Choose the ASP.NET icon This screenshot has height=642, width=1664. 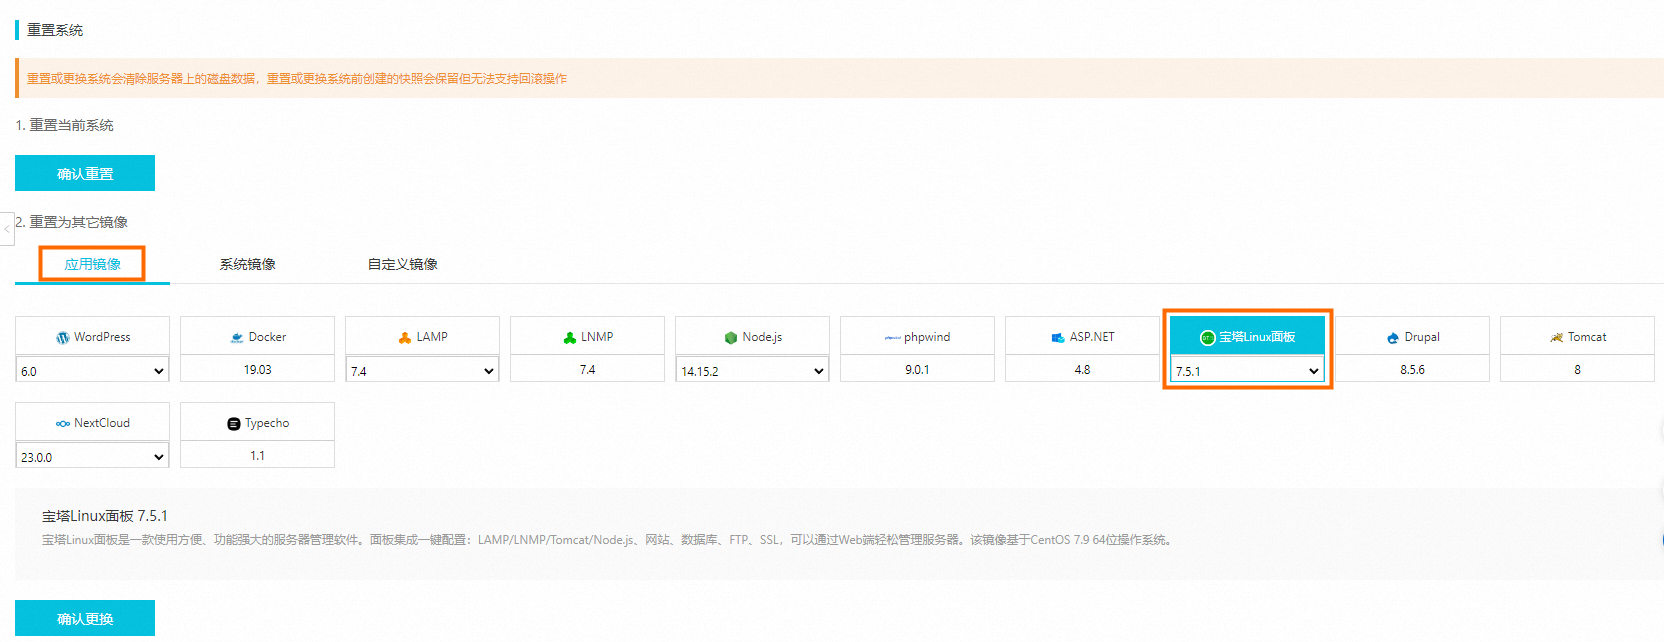[x=1058, y=338]
